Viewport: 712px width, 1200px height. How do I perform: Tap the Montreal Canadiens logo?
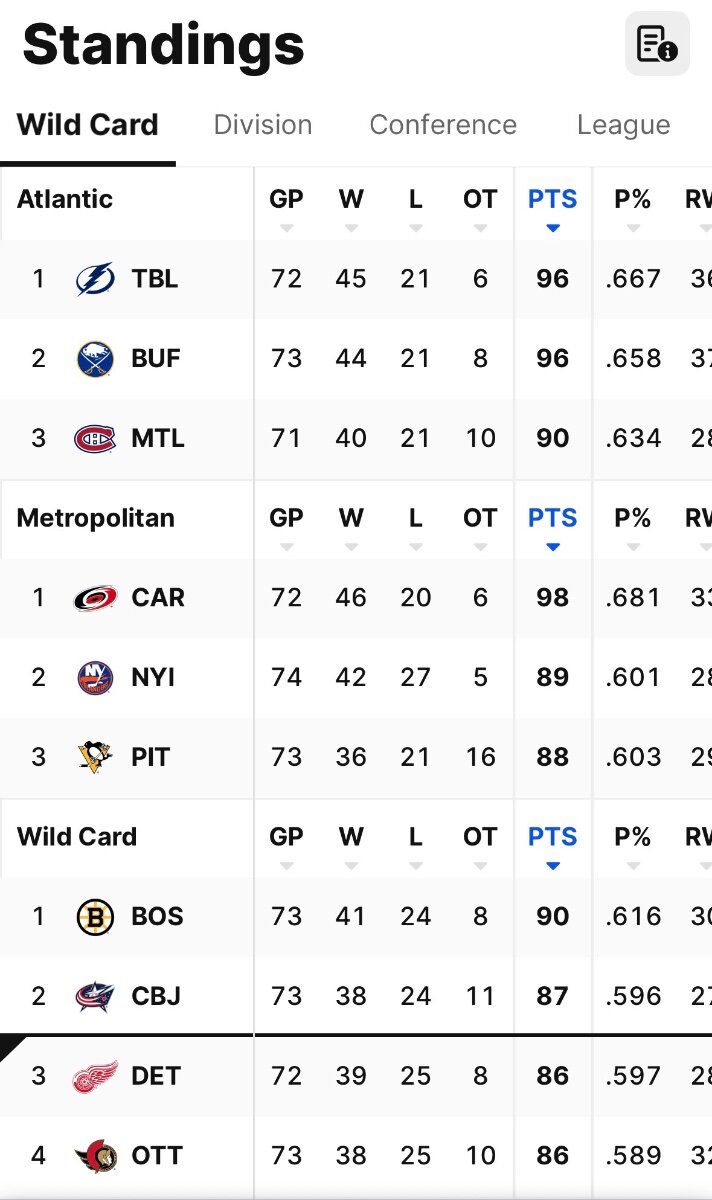95,438
